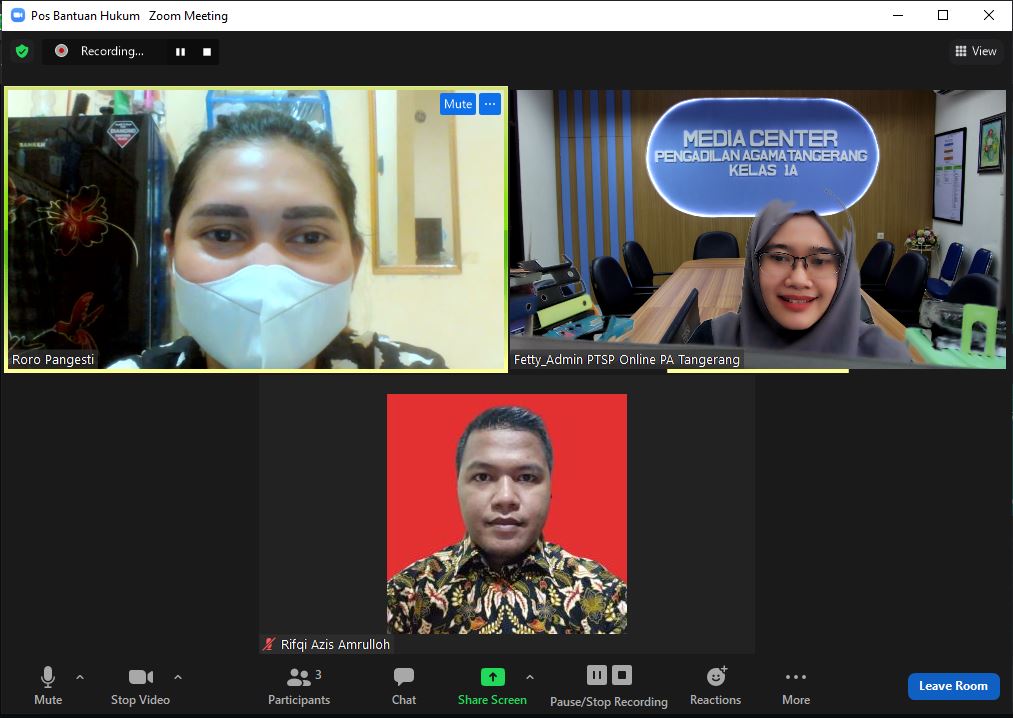Screen dimensions: 1013x718
Task: Open the View layout menu
Action: [975, 51]
